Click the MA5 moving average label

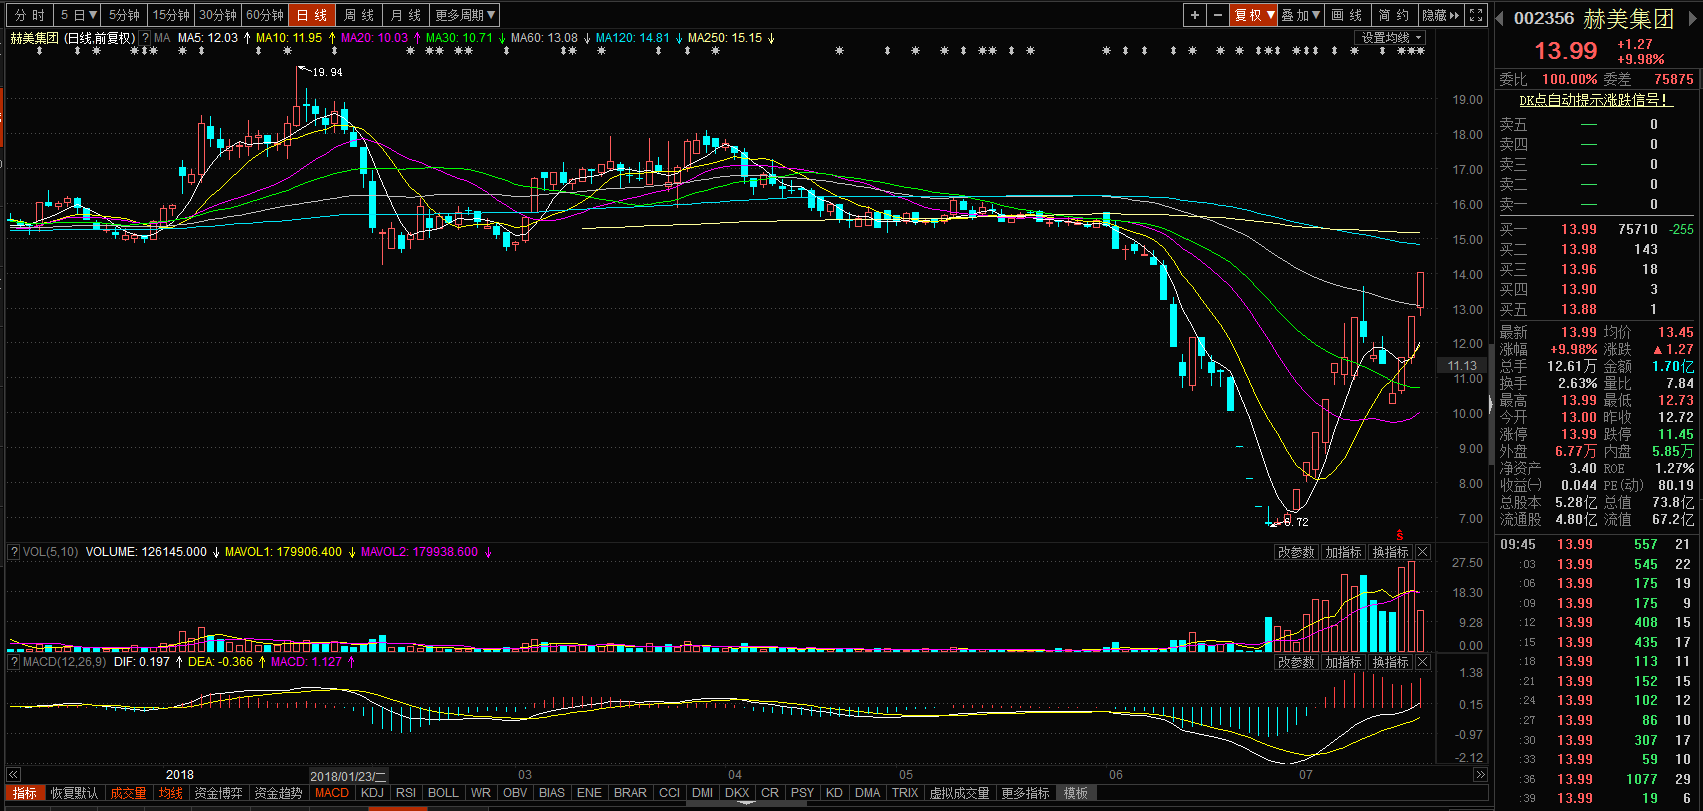point(208,38)
